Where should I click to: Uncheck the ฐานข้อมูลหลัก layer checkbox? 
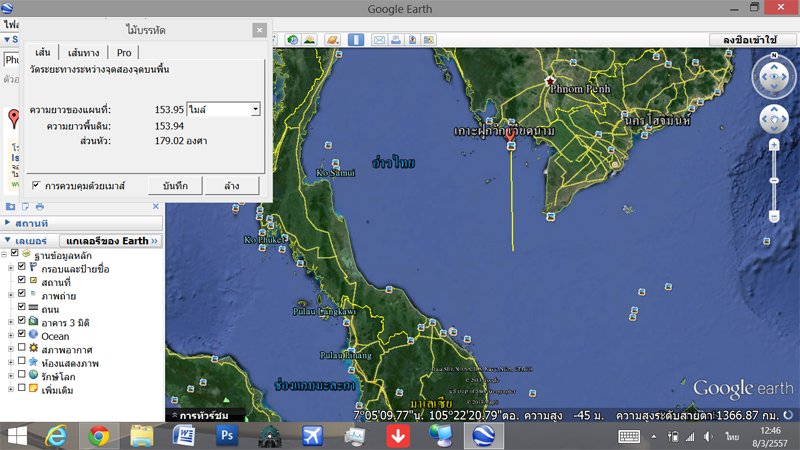click(x=15, y=253)
